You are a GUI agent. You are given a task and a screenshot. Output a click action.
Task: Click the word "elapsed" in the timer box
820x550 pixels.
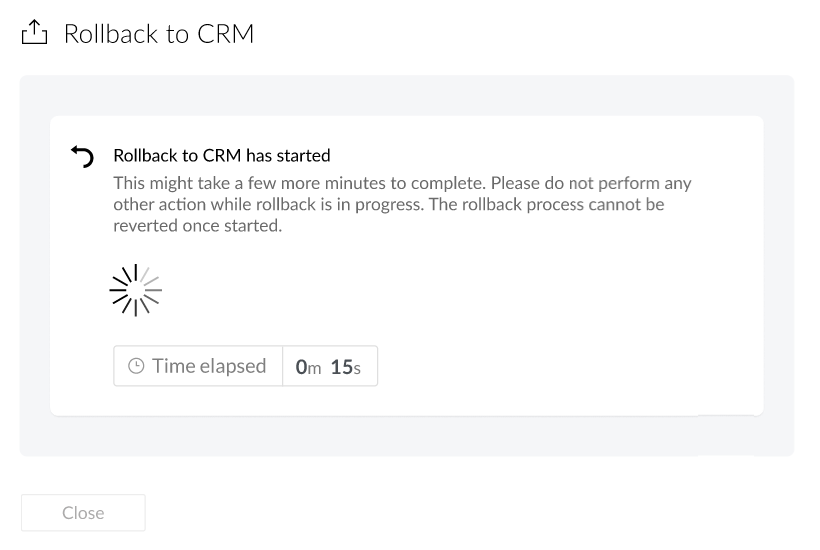[234, 366]
